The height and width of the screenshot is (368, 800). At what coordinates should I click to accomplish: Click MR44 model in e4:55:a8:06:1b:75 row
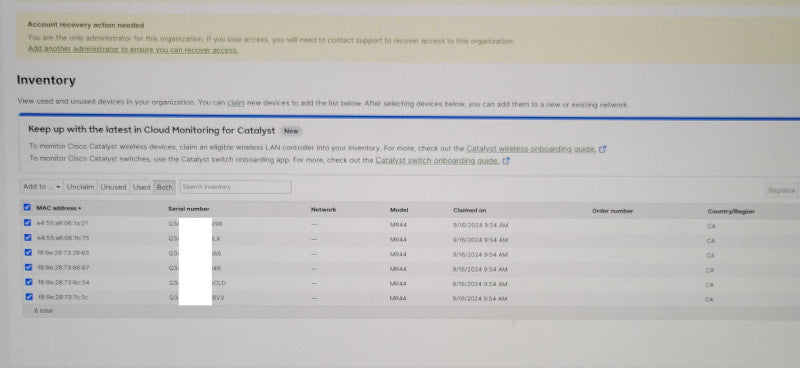point(398,239)
